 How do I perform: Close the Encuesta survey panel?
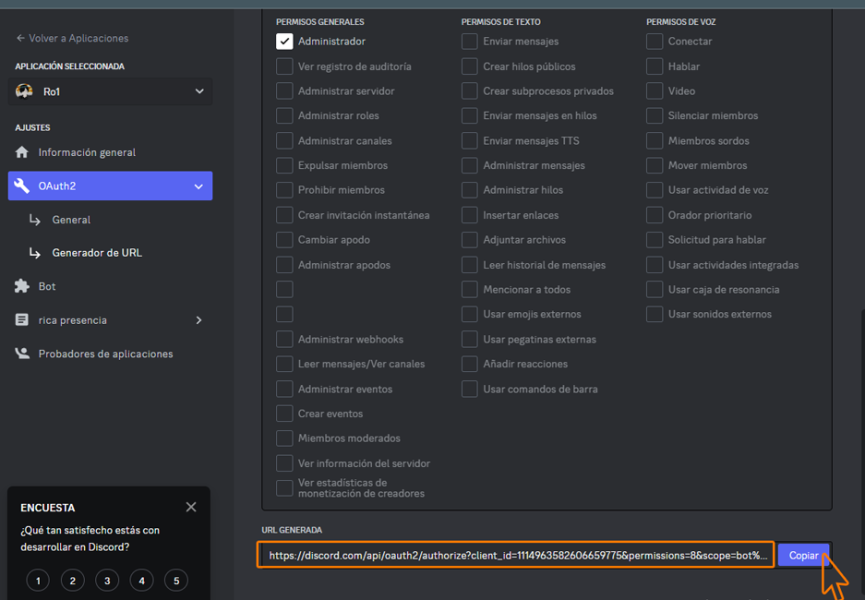(191, 507)
